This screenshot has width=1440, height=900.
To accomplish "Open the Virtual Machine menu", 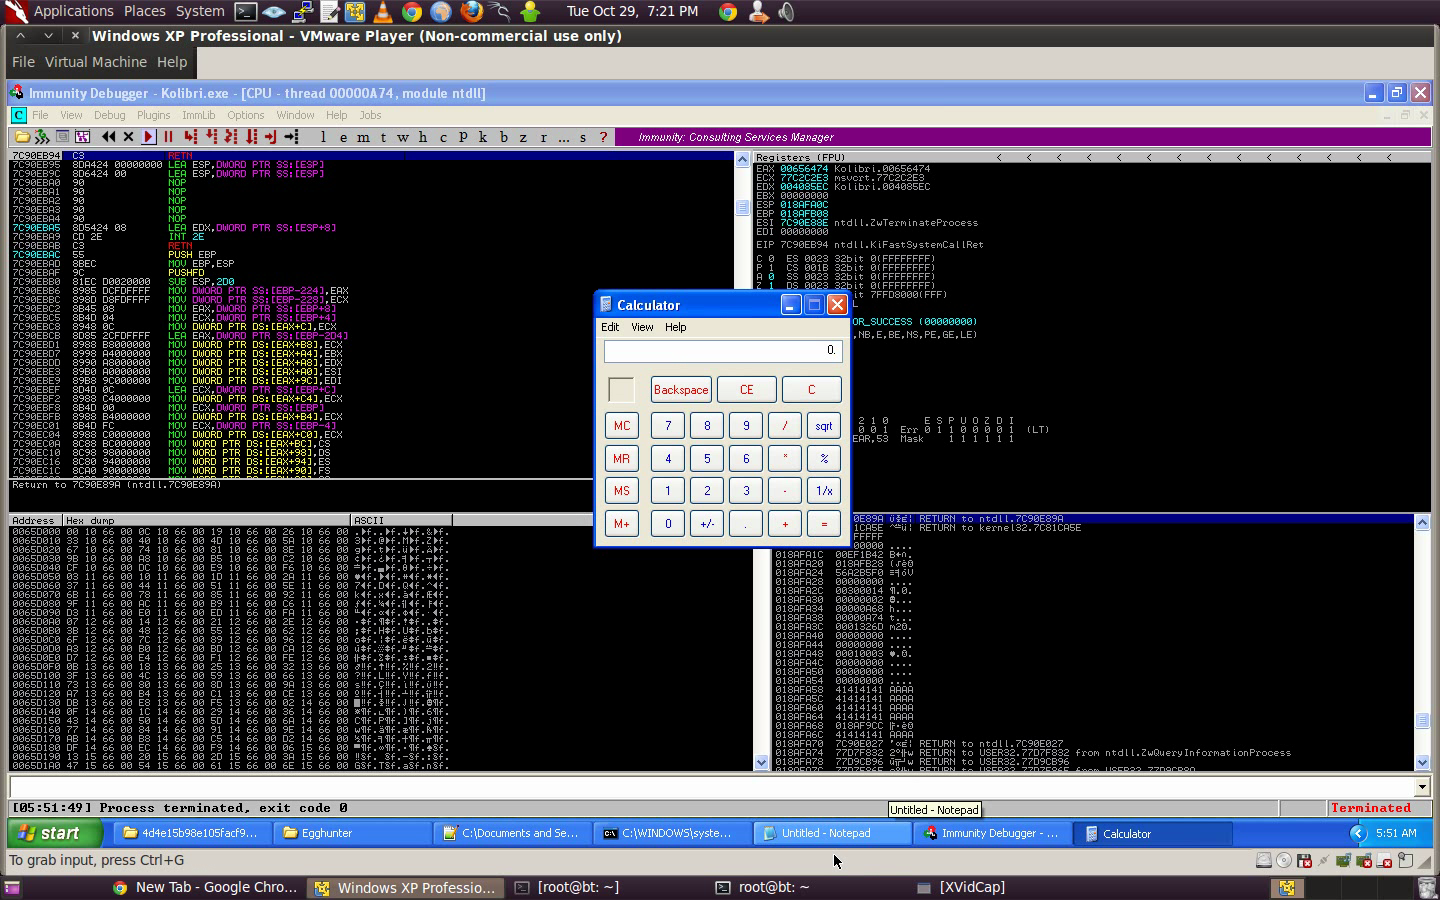I will 96,62.
